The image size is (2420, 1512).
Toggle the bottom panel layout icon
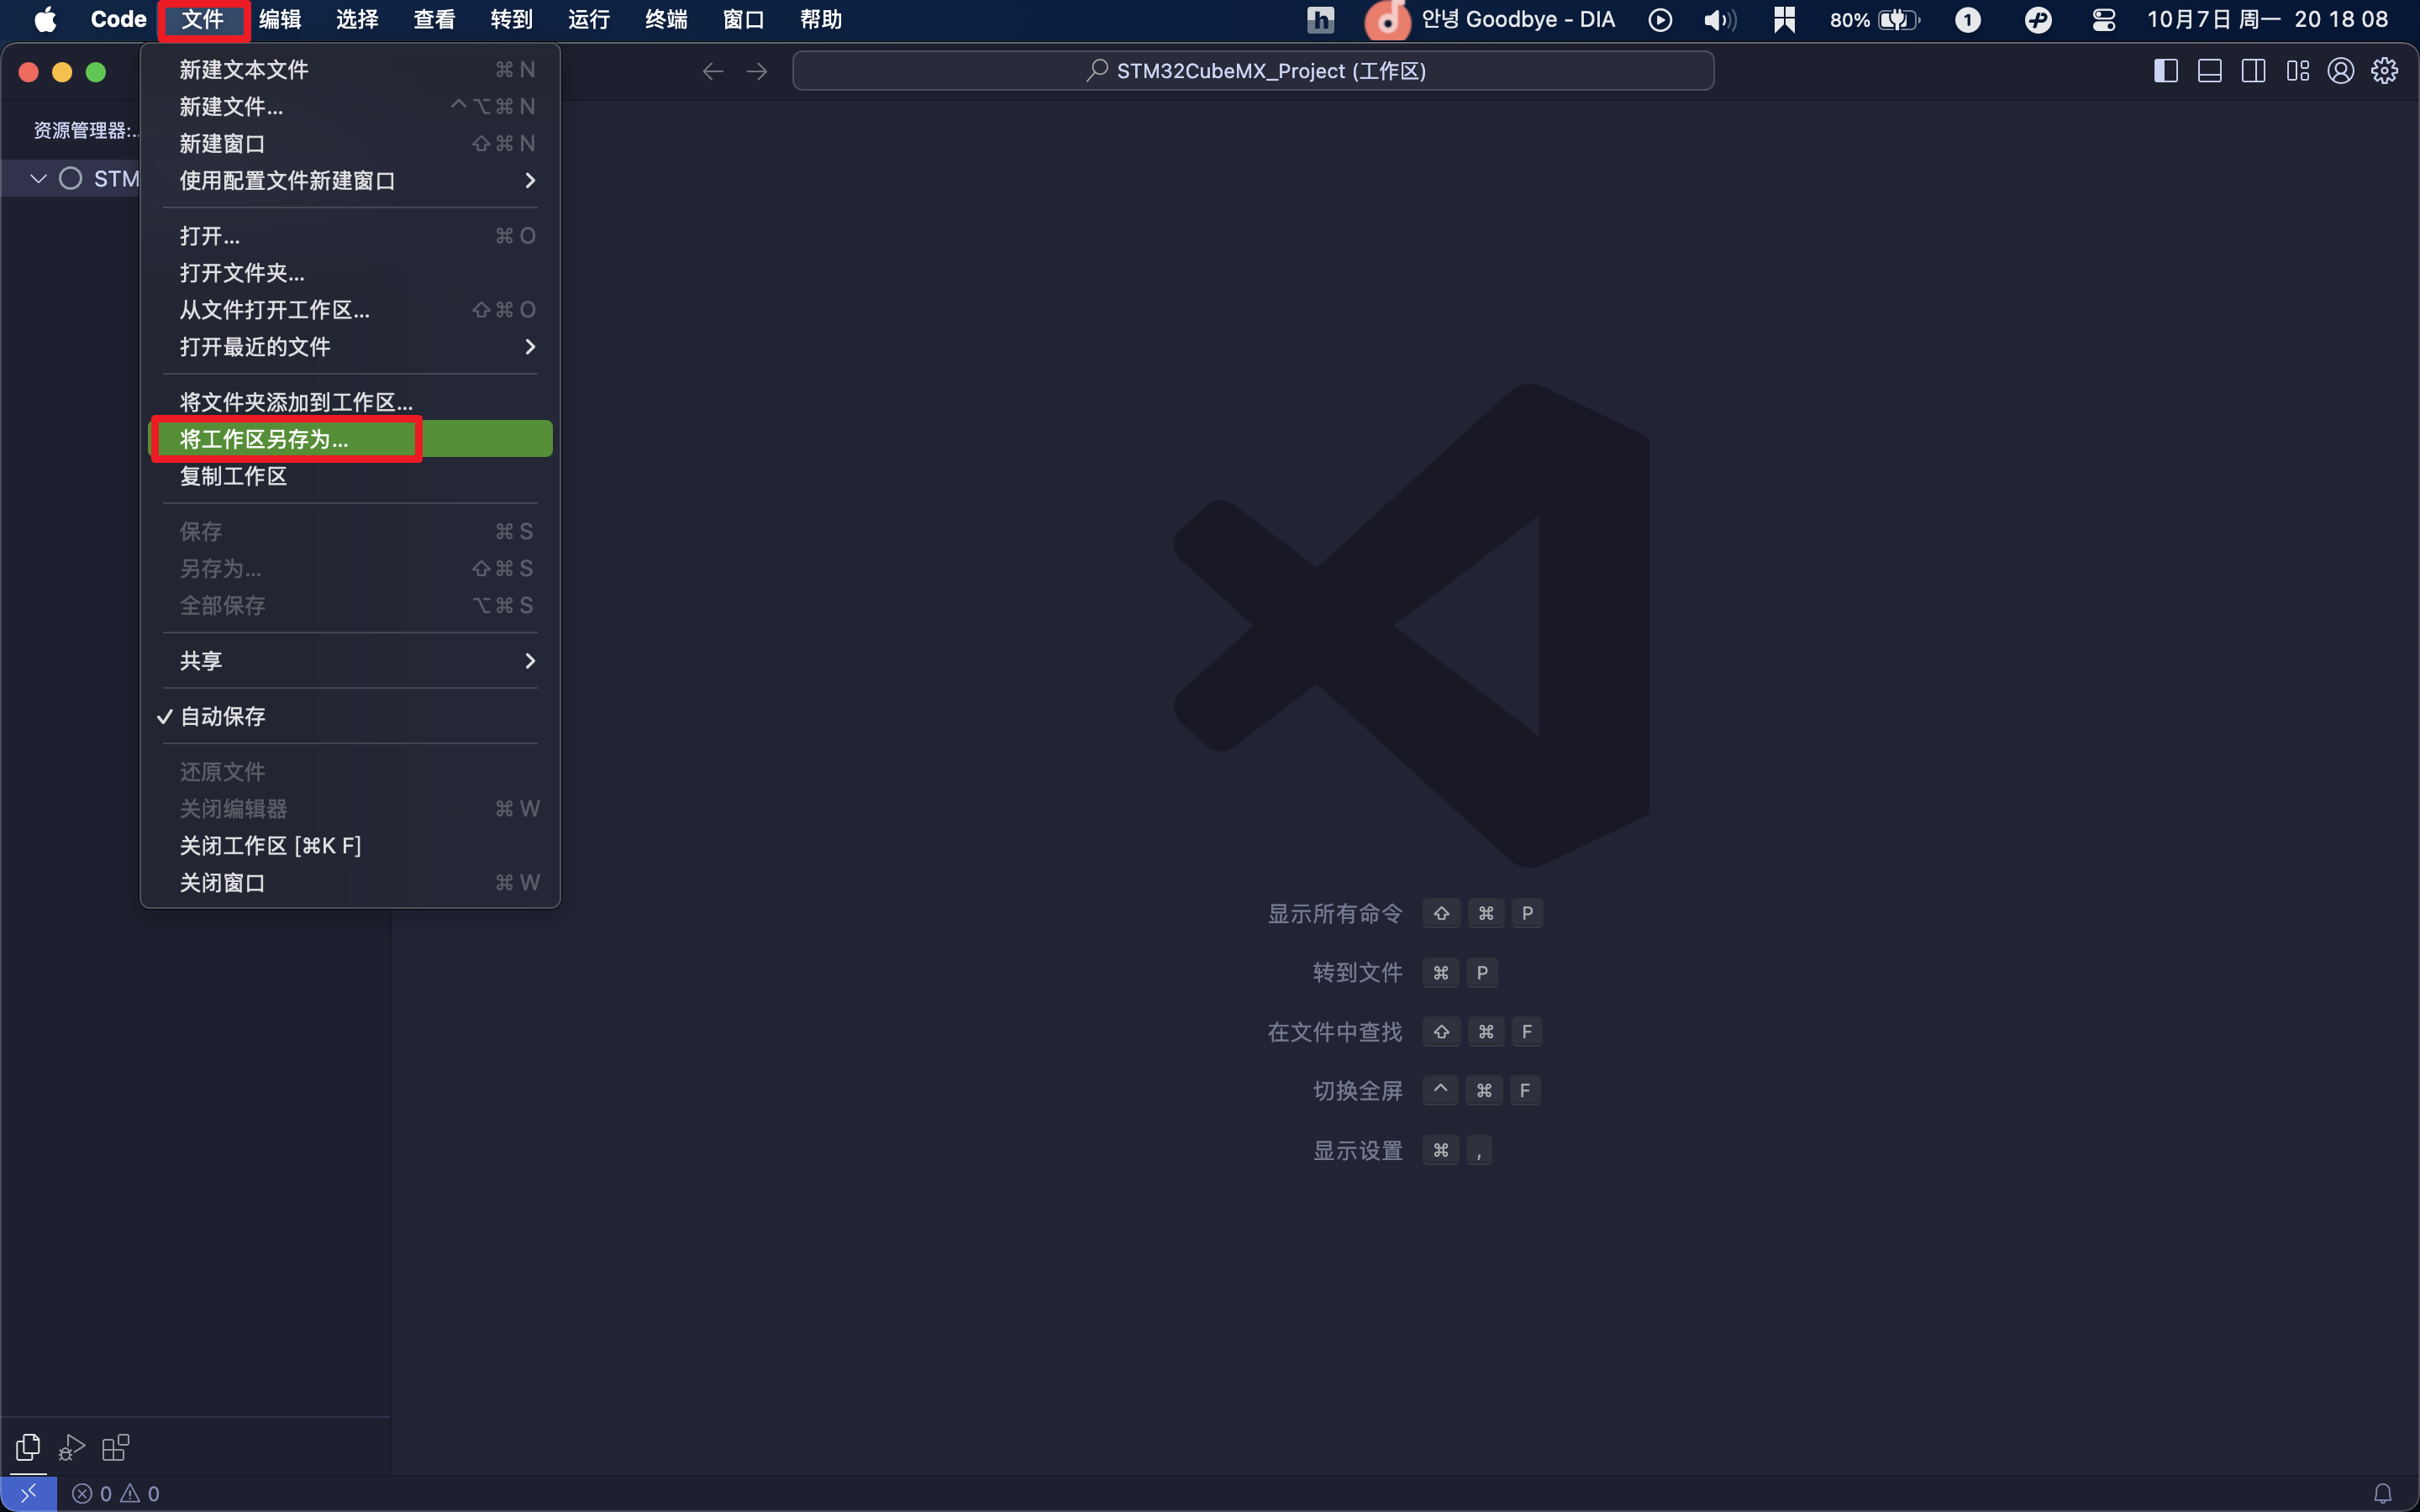coord(2209,71)
